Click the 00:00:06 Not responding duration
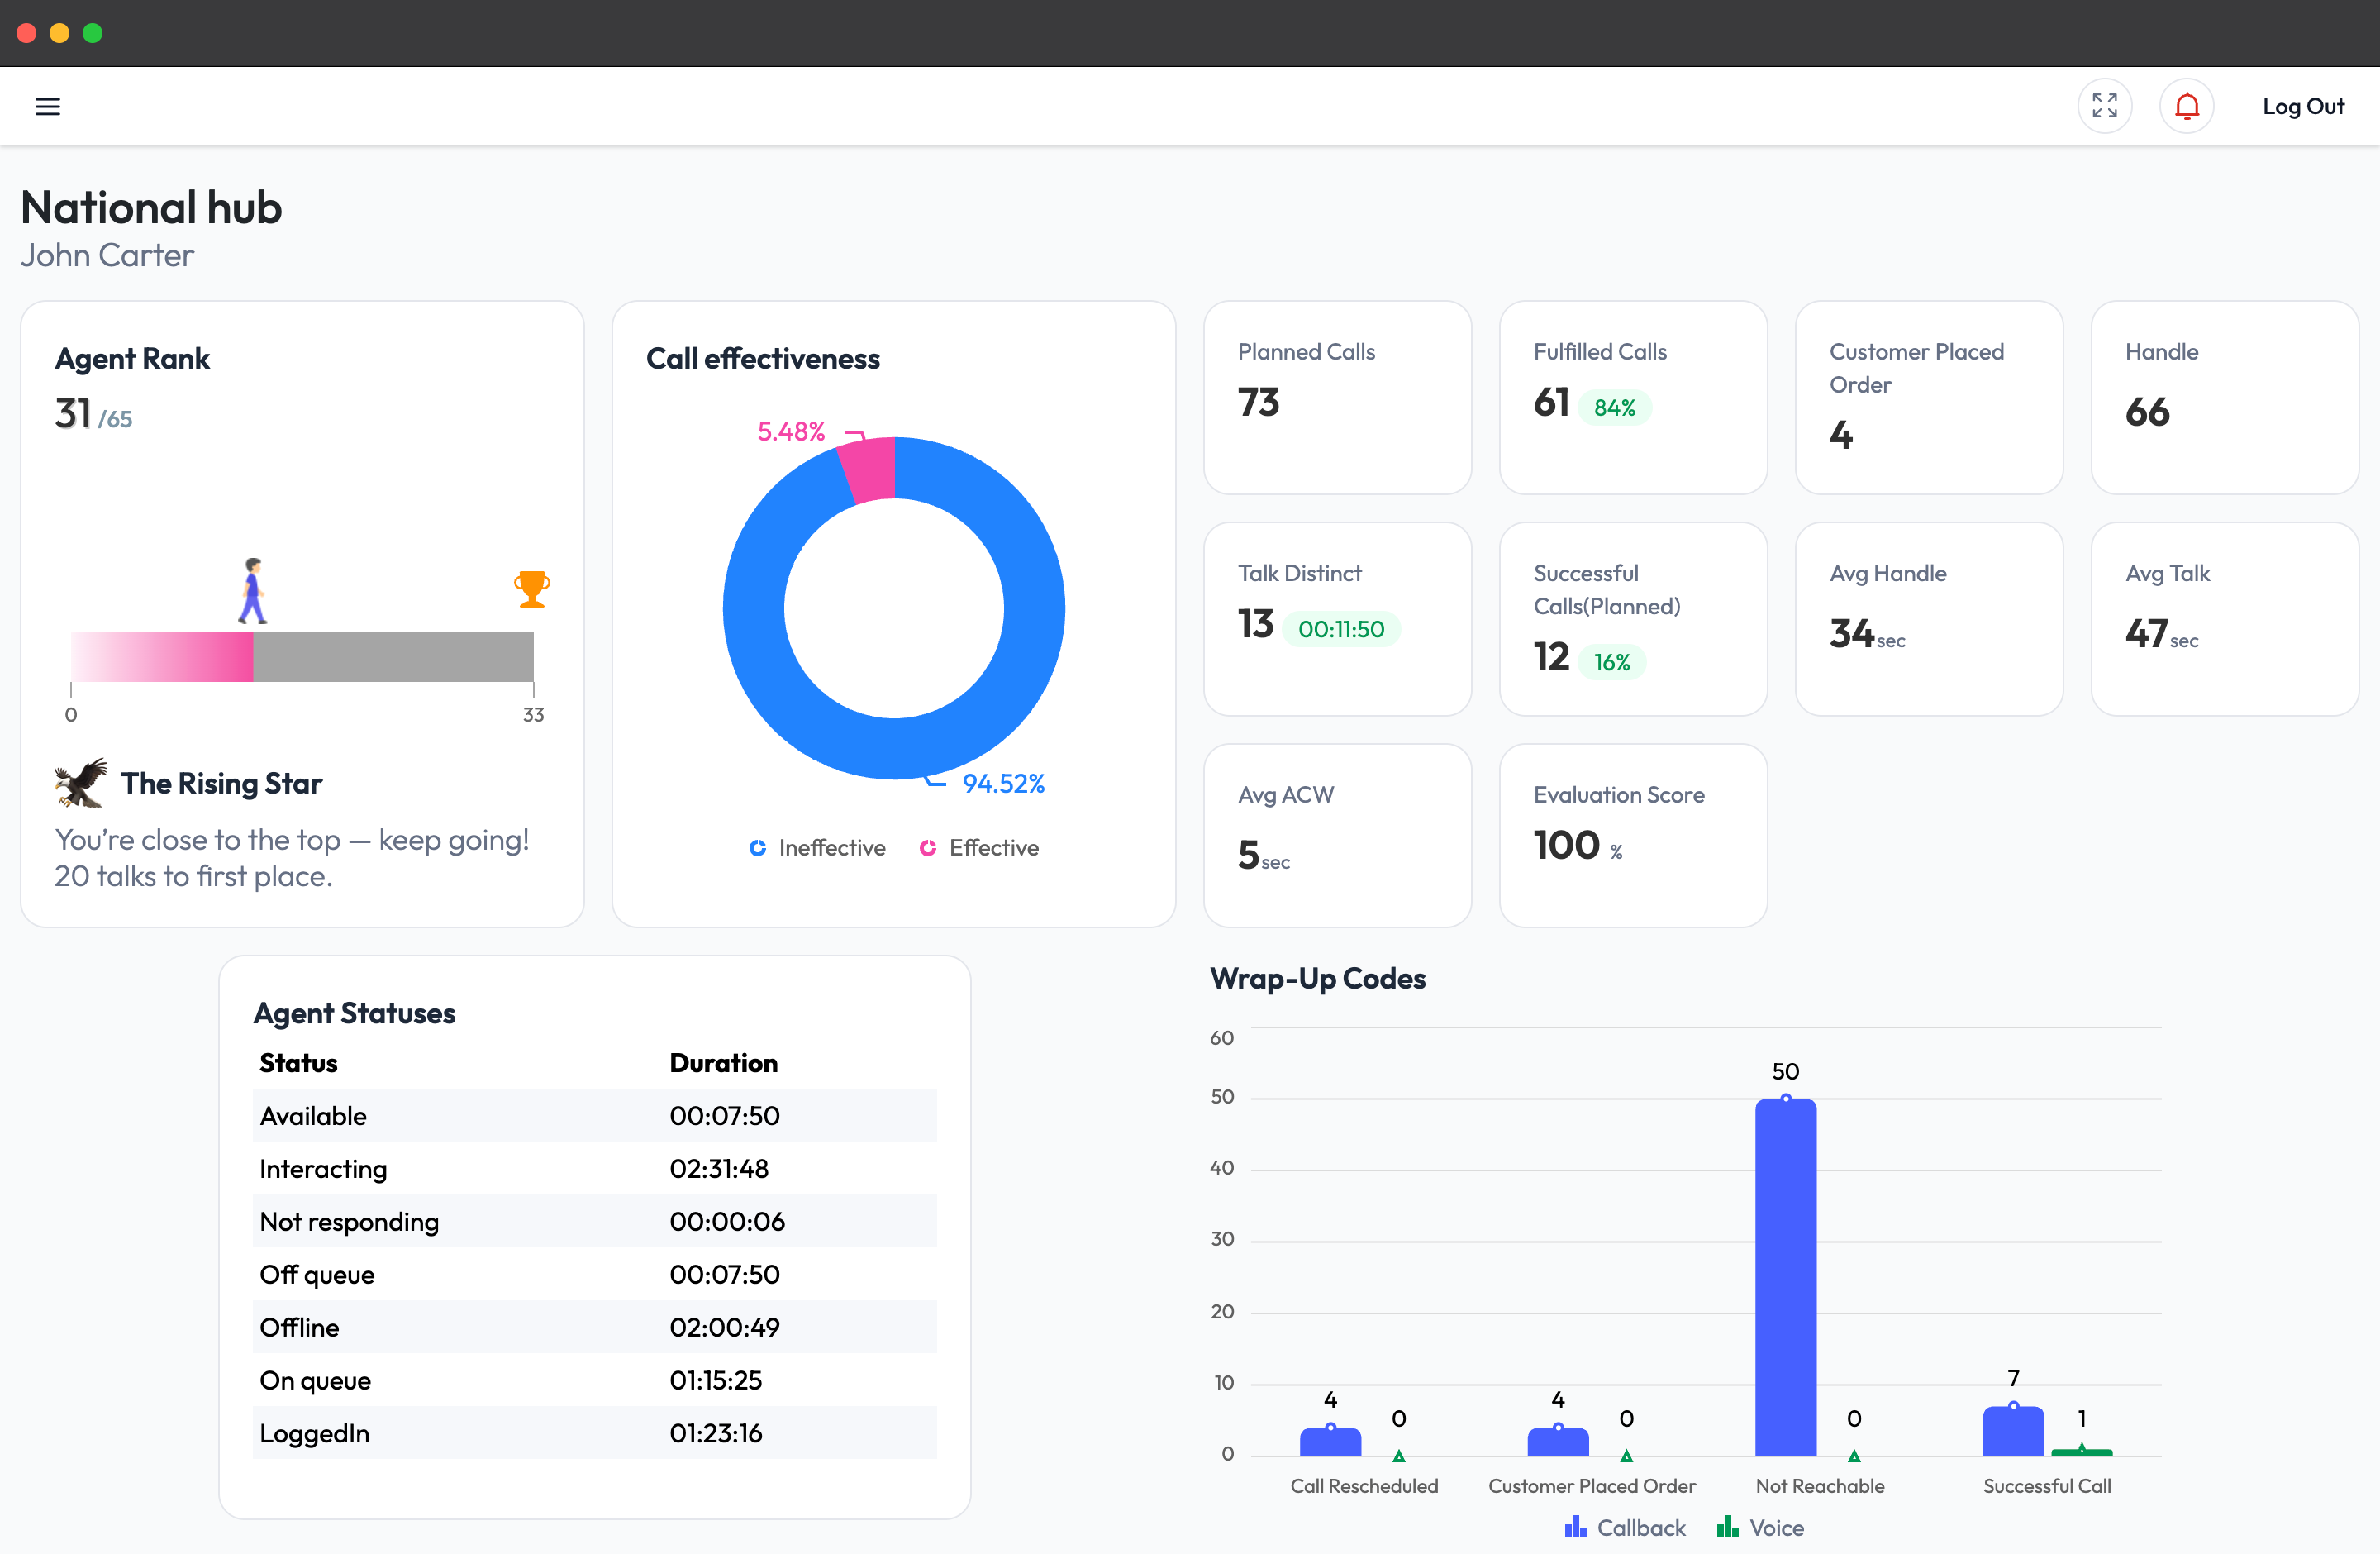The height and width of the screenshot is (1554, 2380). click(x=727, y=1221)
